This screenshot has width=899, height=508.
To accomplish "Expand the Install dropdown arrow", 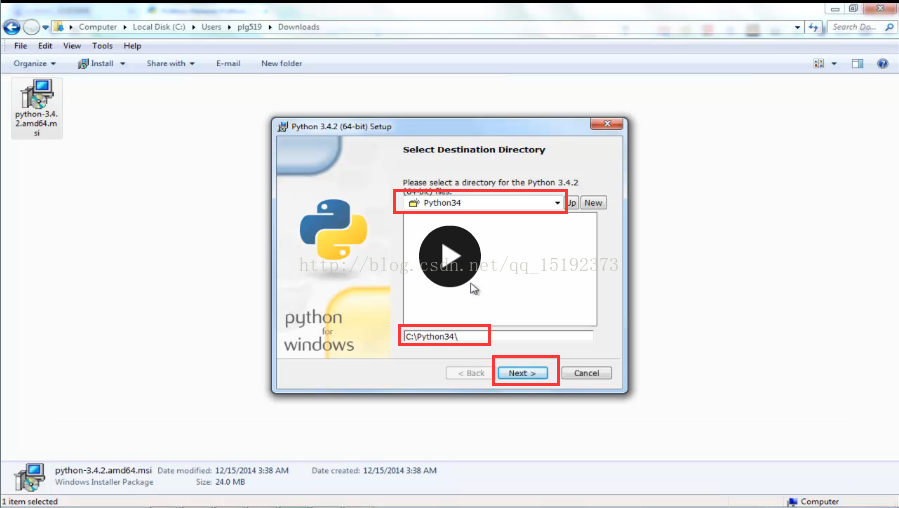I will [x=122, y=64].
